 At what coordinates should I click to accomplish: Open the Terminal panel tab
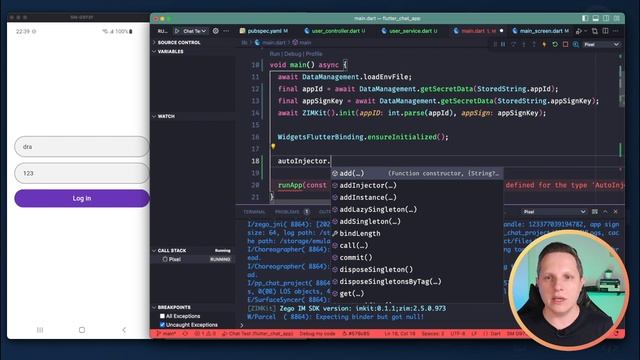tap(254, 212)
